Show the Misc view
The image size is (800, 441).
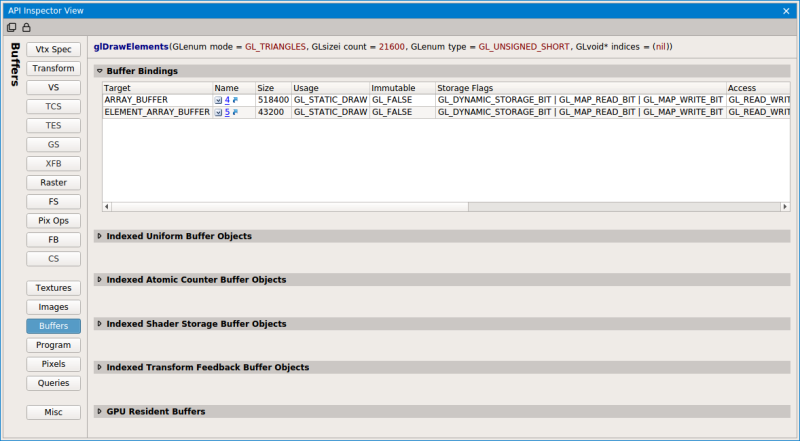(x=54, y=412)
